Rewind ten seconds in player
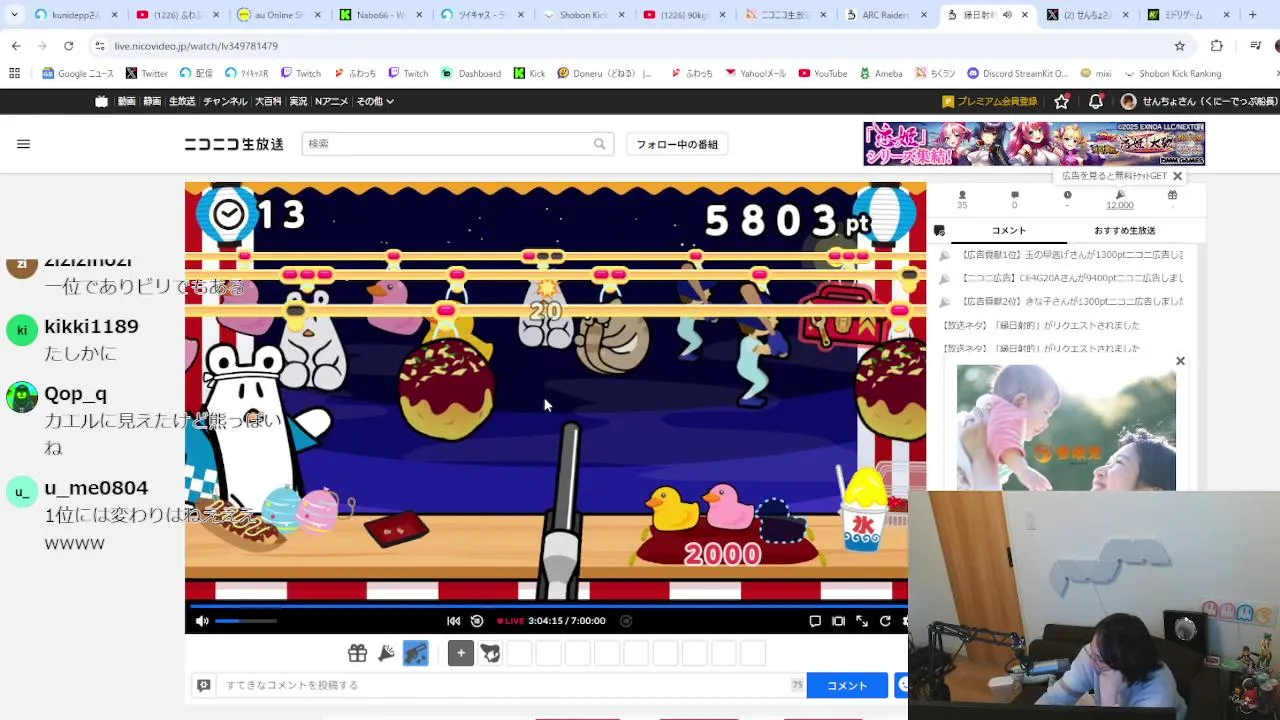 pyautogui.click(x=477, y=621)
